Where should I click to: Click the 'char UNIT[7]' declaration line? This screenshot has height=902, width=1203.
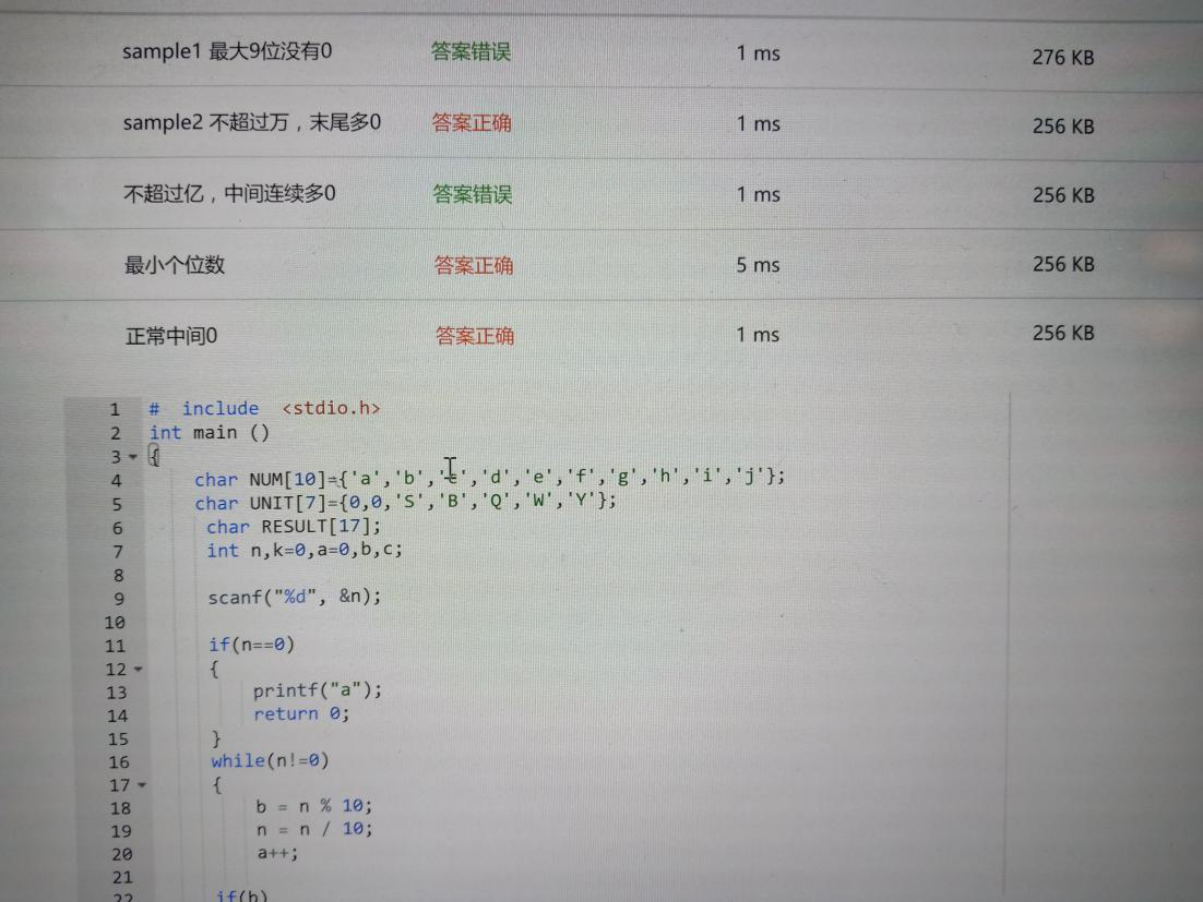point(406,502)
